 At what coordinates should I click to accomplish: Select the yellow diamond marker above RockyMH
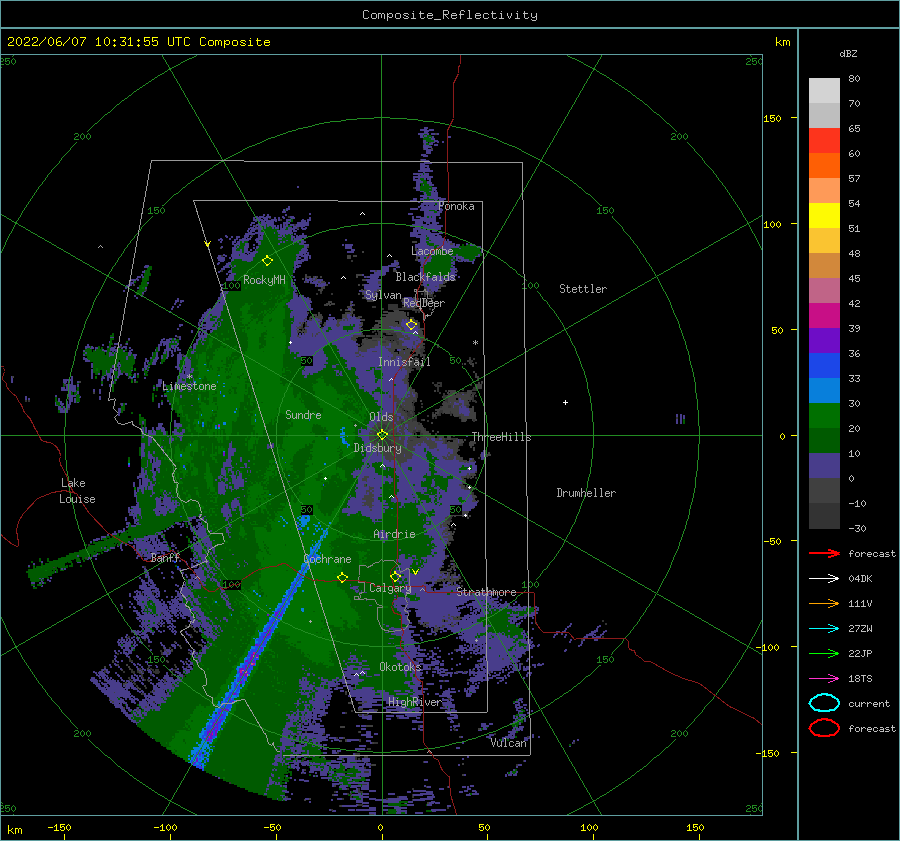[267, 261]
